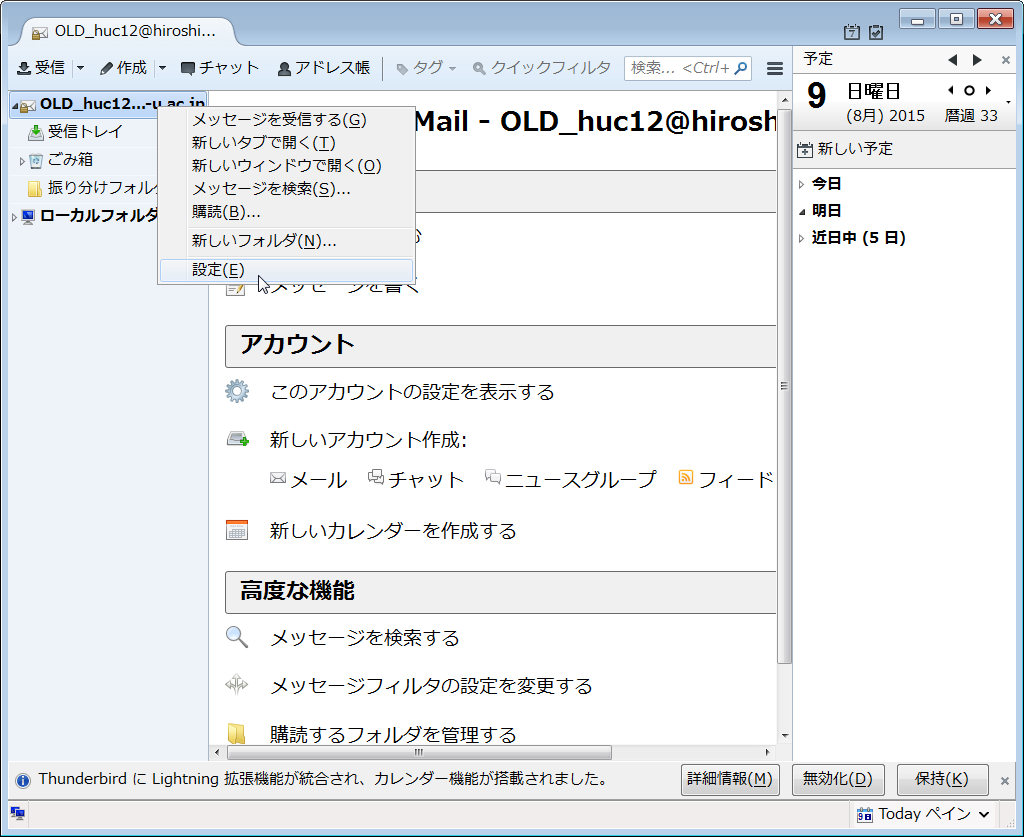
Task: Click the 検索 search input field
Action: pyautogui.click(x=687, y=68)
